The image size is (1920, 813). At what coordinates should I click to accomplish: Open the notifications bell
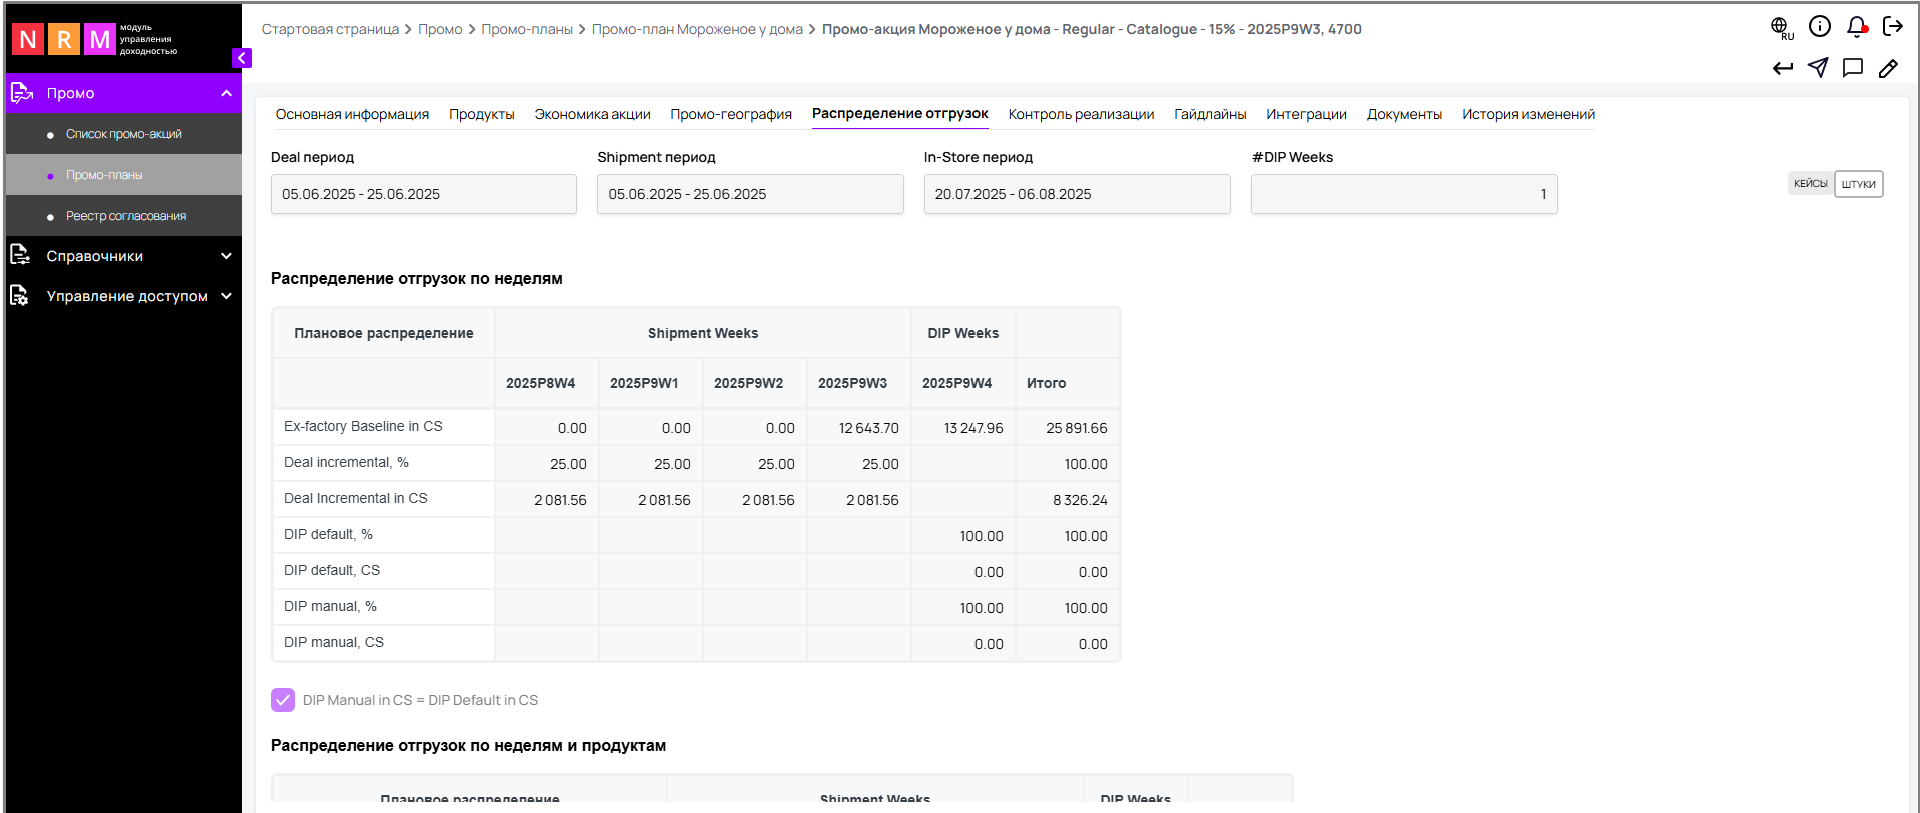pyautogui.click(x=1856, y=27)
